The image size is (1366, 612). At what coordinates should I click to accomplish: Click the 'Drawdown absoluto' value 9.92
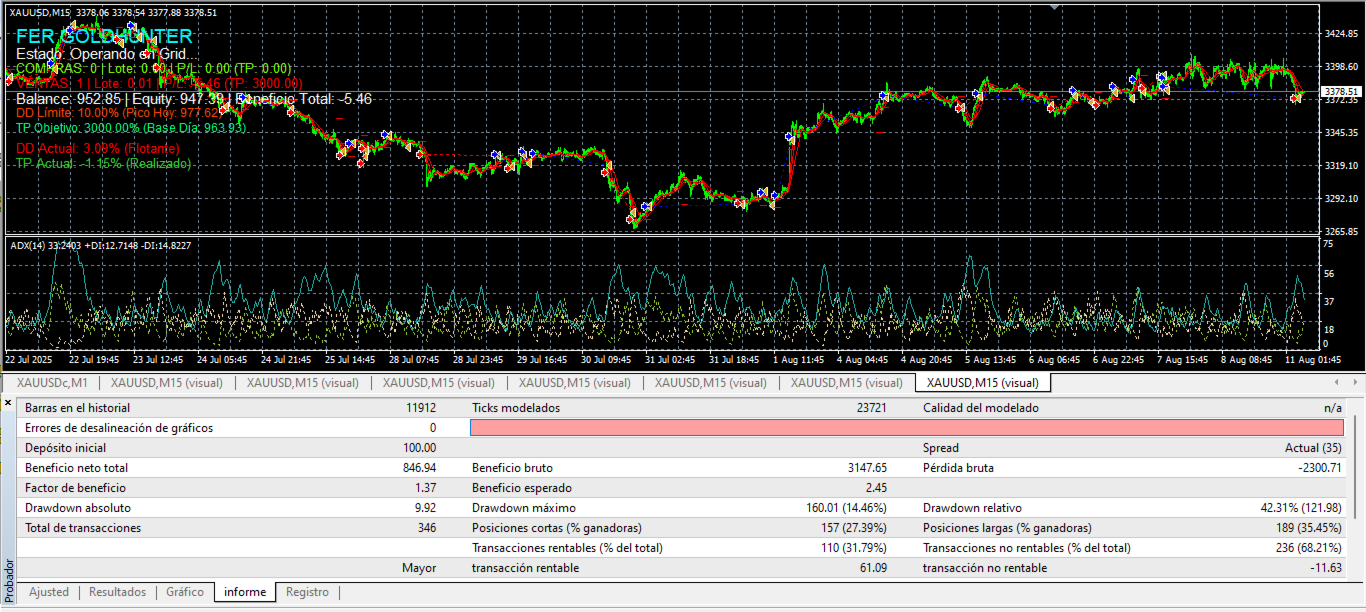click(x=426, y=508)
